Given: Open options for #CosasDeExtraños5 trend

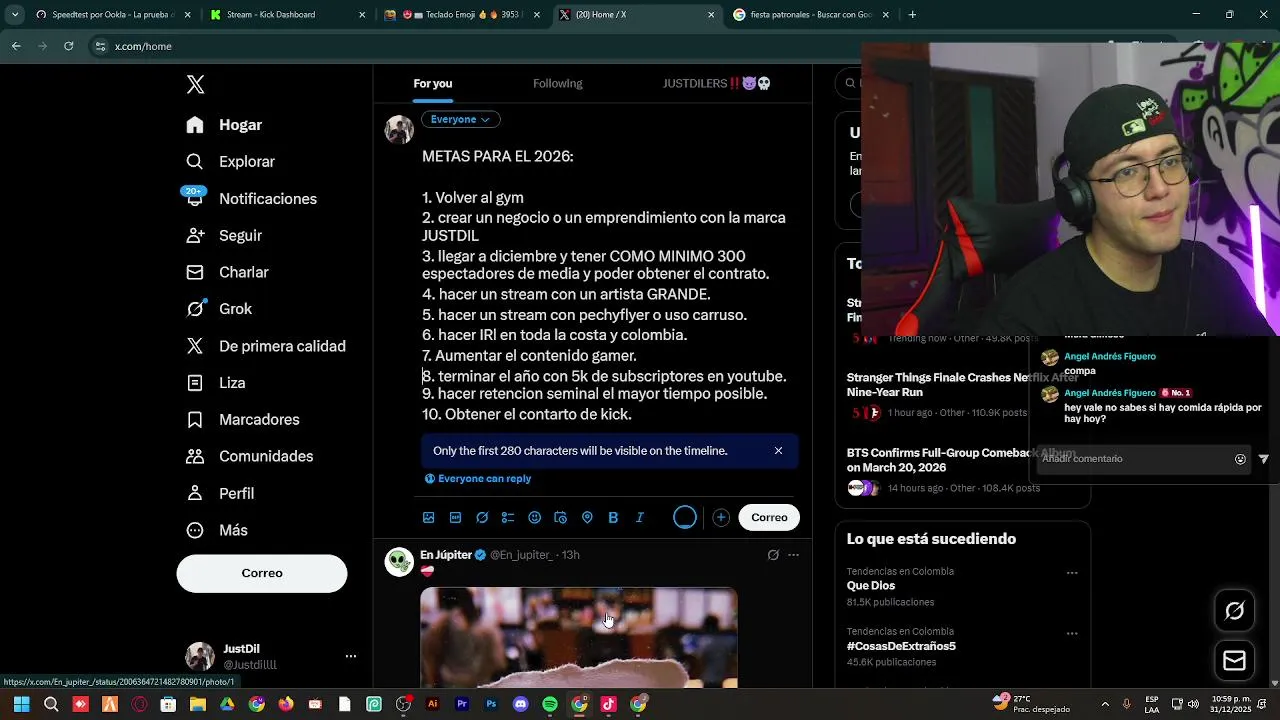Looking at the screenshot, I should 1072,634.
